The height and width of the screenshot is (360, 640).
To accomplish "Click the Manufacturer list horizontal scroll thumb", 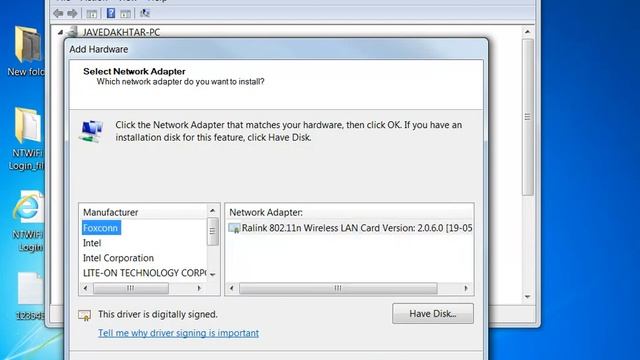I will pyautogui.click(x=131, y=288).
